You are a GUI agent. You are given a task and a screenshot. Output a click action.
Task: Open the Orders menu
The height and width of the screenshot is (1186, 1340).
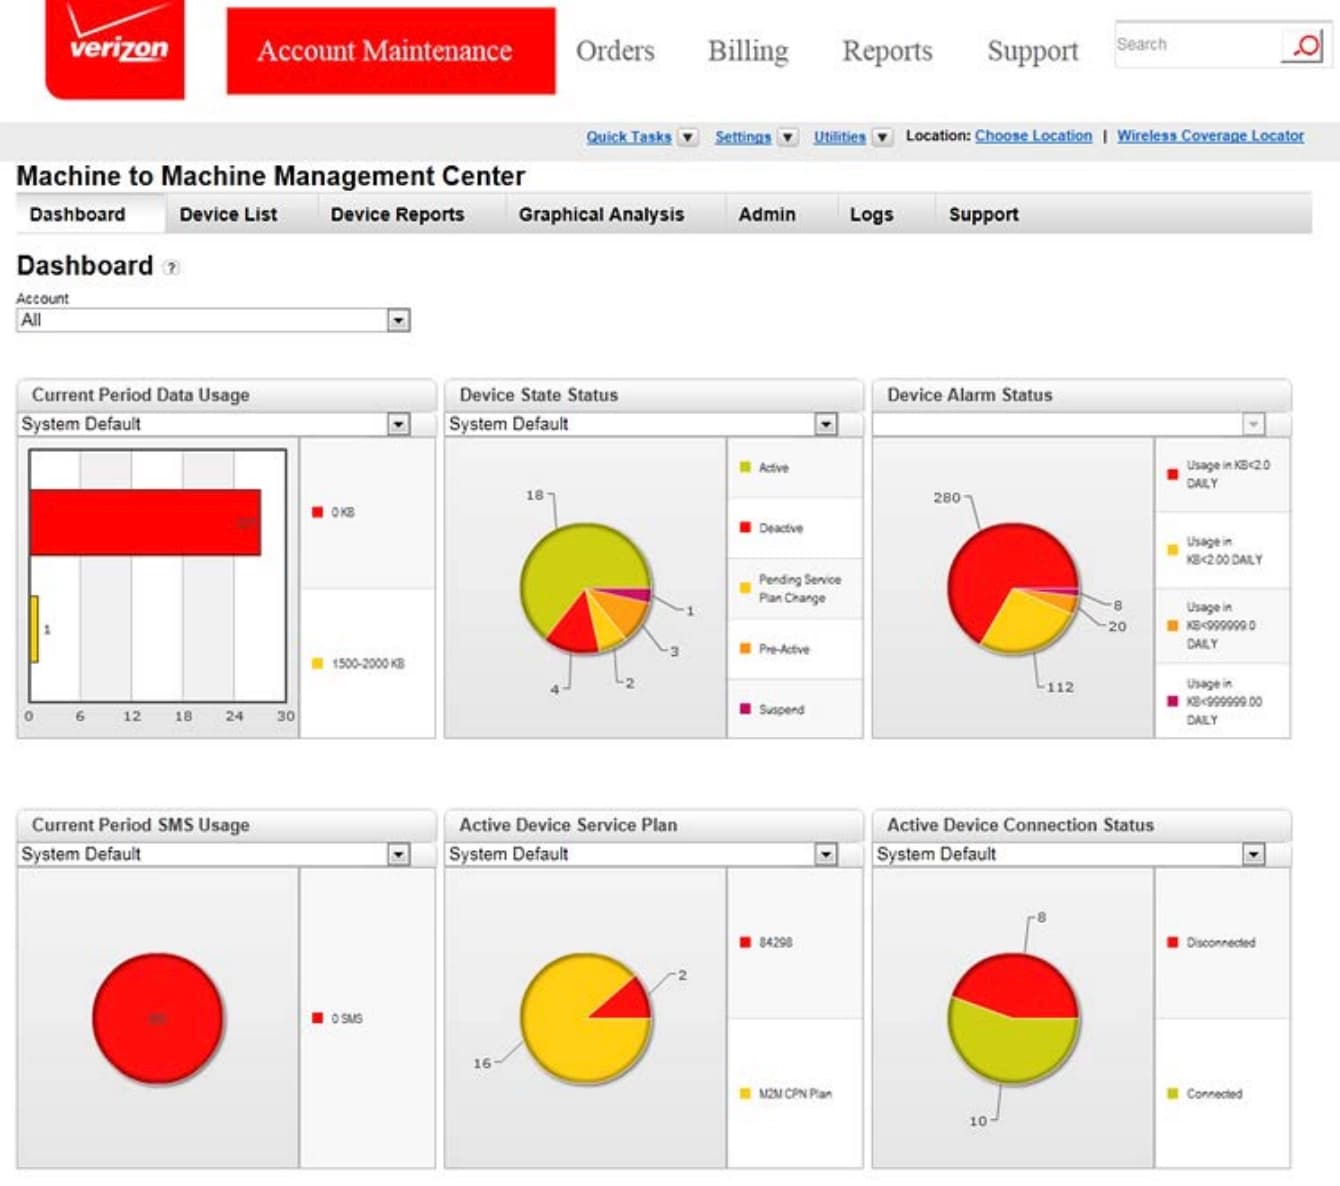coord(615,51)
